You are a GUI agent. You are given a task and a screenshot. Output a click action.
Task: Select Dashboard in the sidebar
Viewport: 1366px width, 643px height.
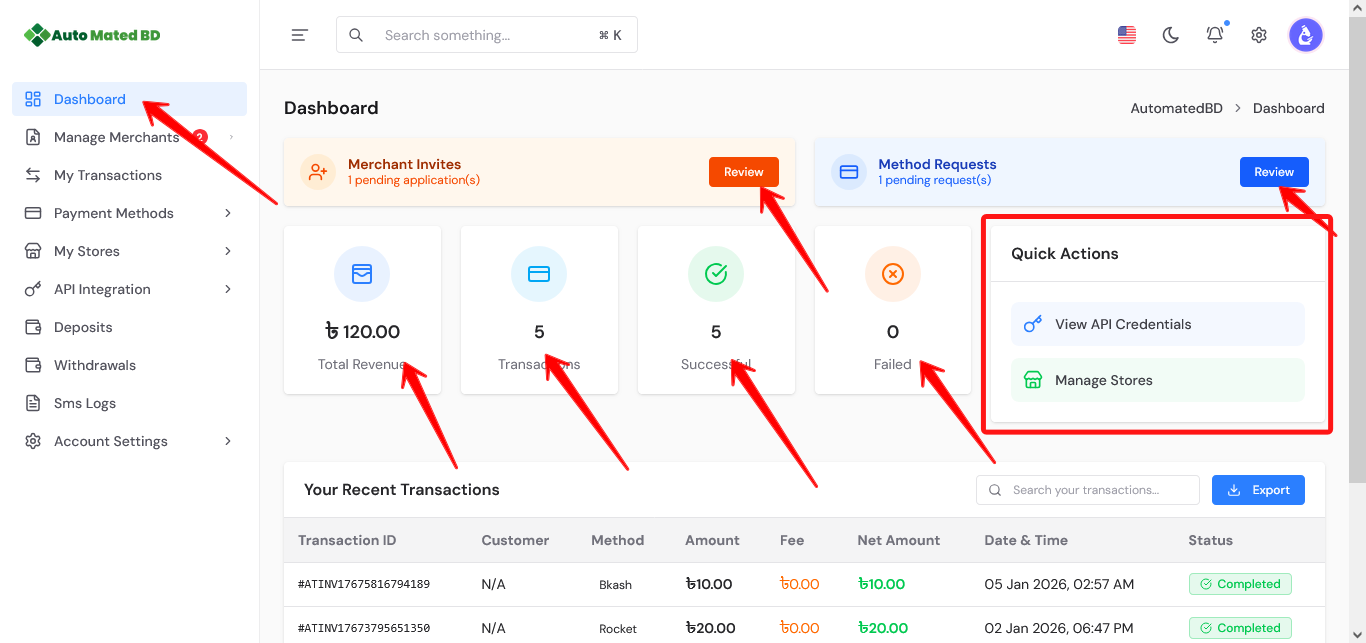87,99
